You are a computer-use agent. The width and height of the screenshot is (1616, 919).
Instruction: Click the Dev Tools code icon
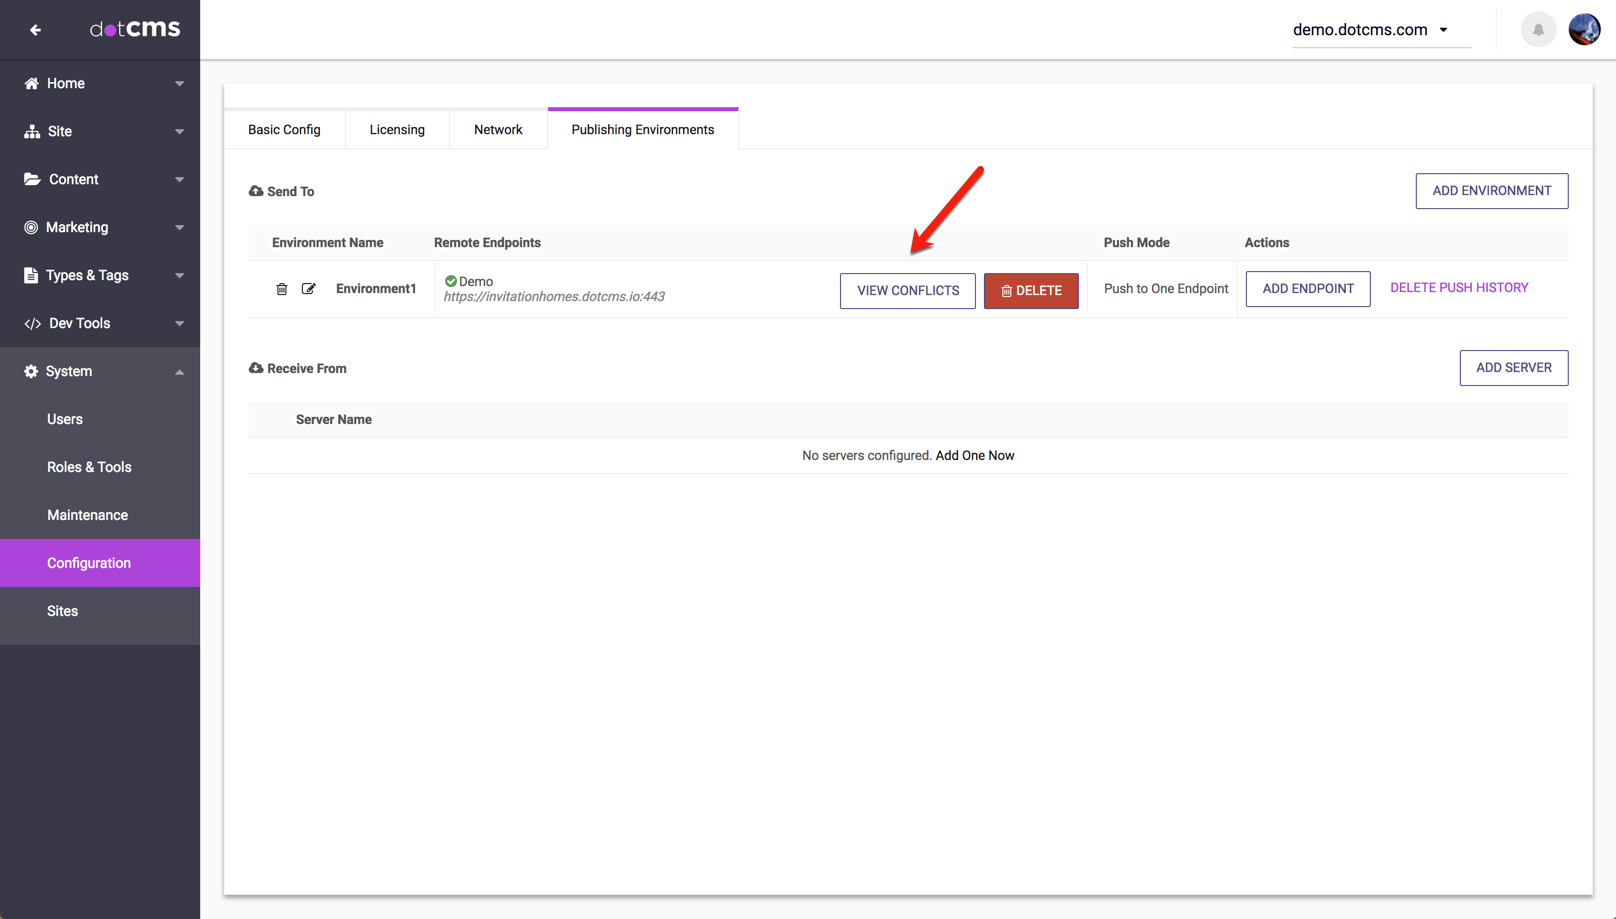pyautogui.click(x=32, y=324)
